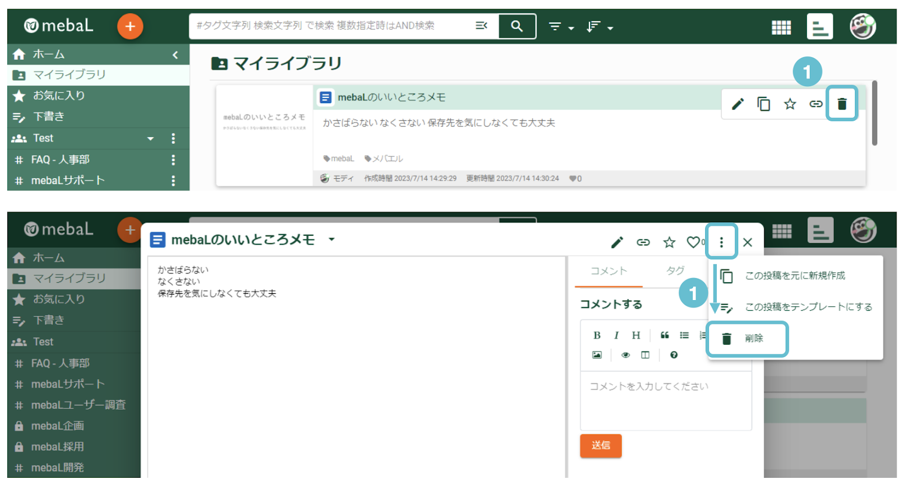Toggle bold formatting in the comment editor
The height and width of the screenshot is (484, 901).
click(x=597, y=335)
